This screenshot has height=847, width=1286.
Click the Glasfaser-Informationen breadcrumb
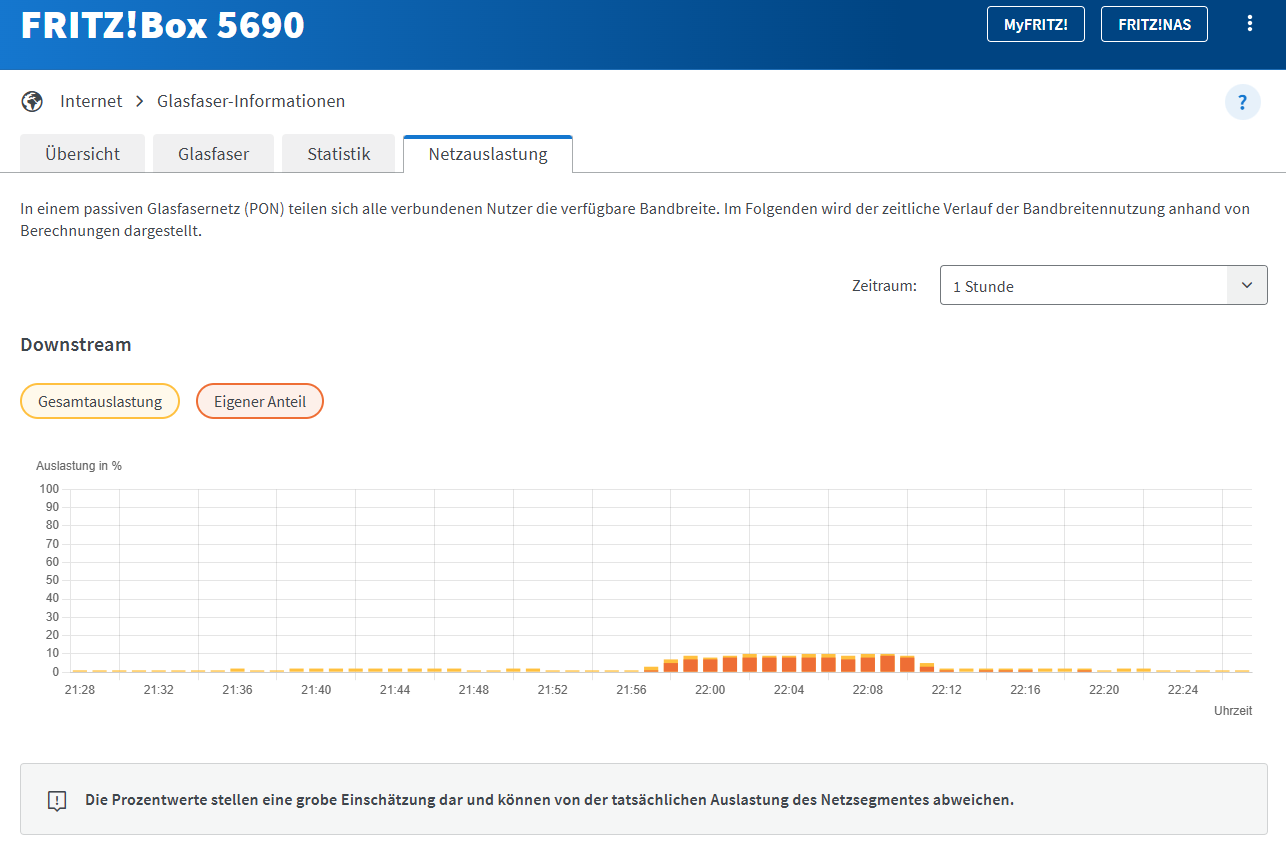point(251,101)
